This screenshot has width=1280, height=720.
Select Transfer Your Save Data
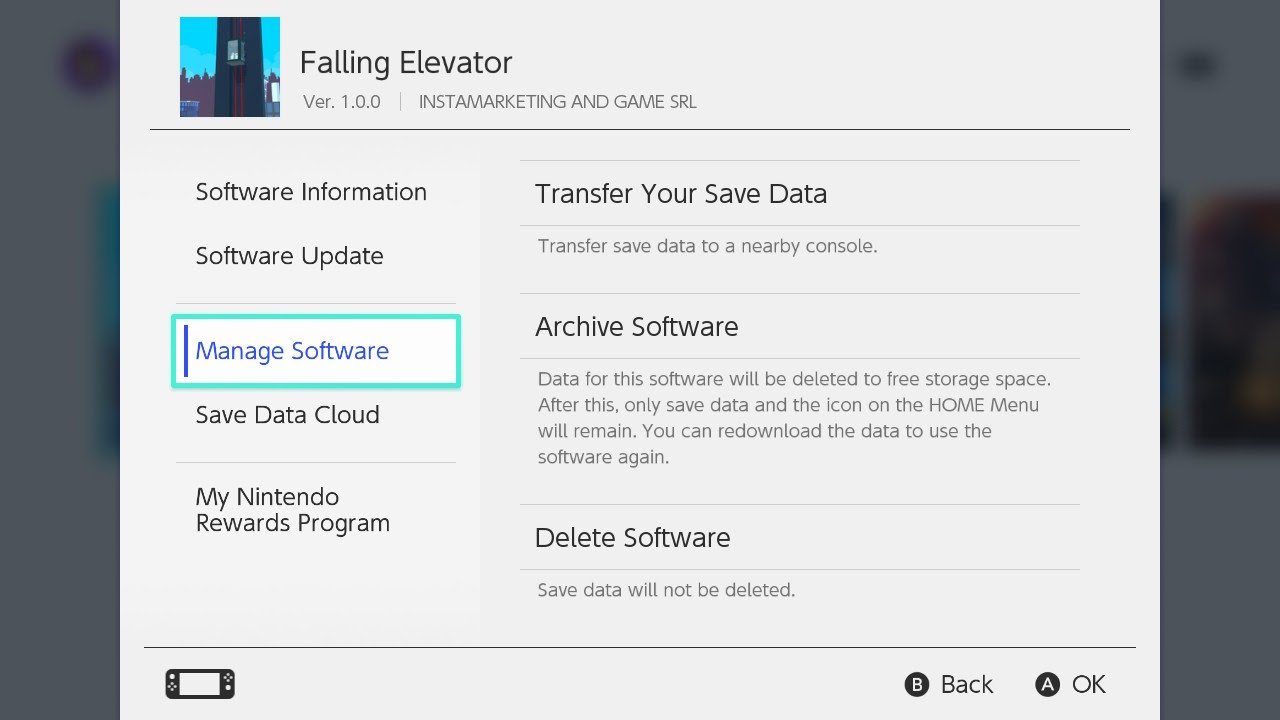tap(682, 194)
